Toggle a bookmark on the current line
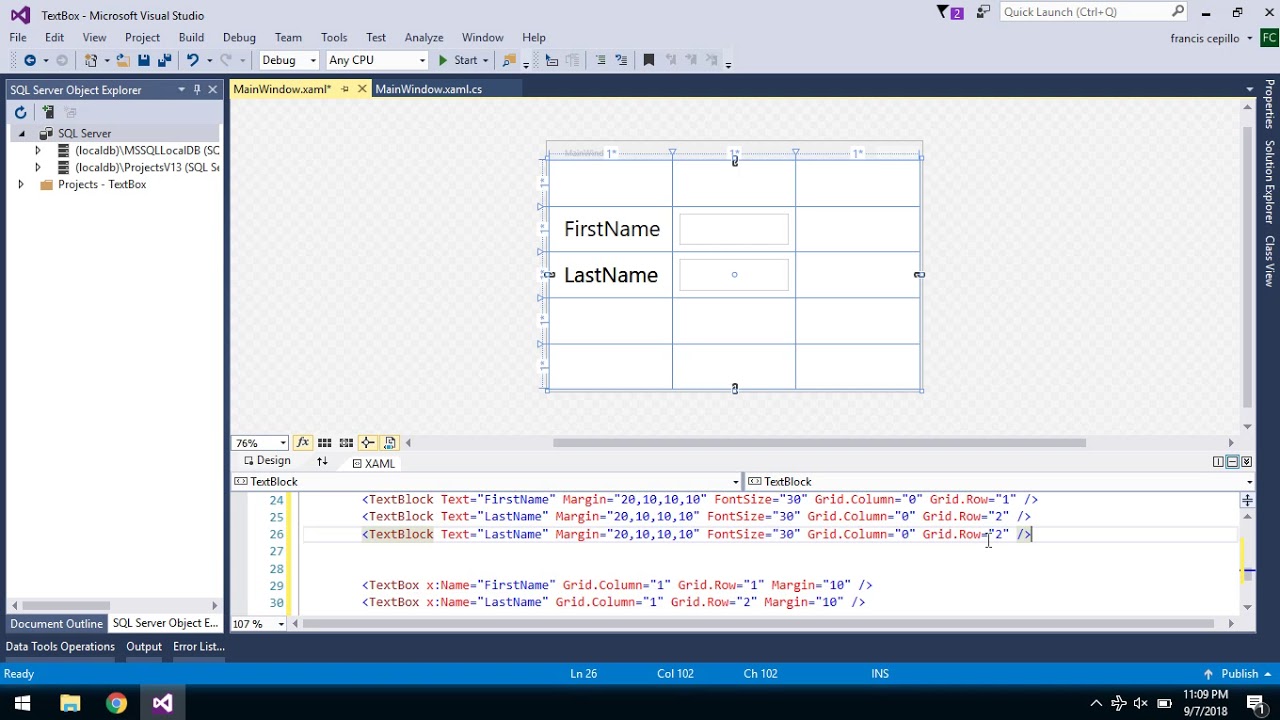Viewport: 1280px width, 720px height. point(648,60)
